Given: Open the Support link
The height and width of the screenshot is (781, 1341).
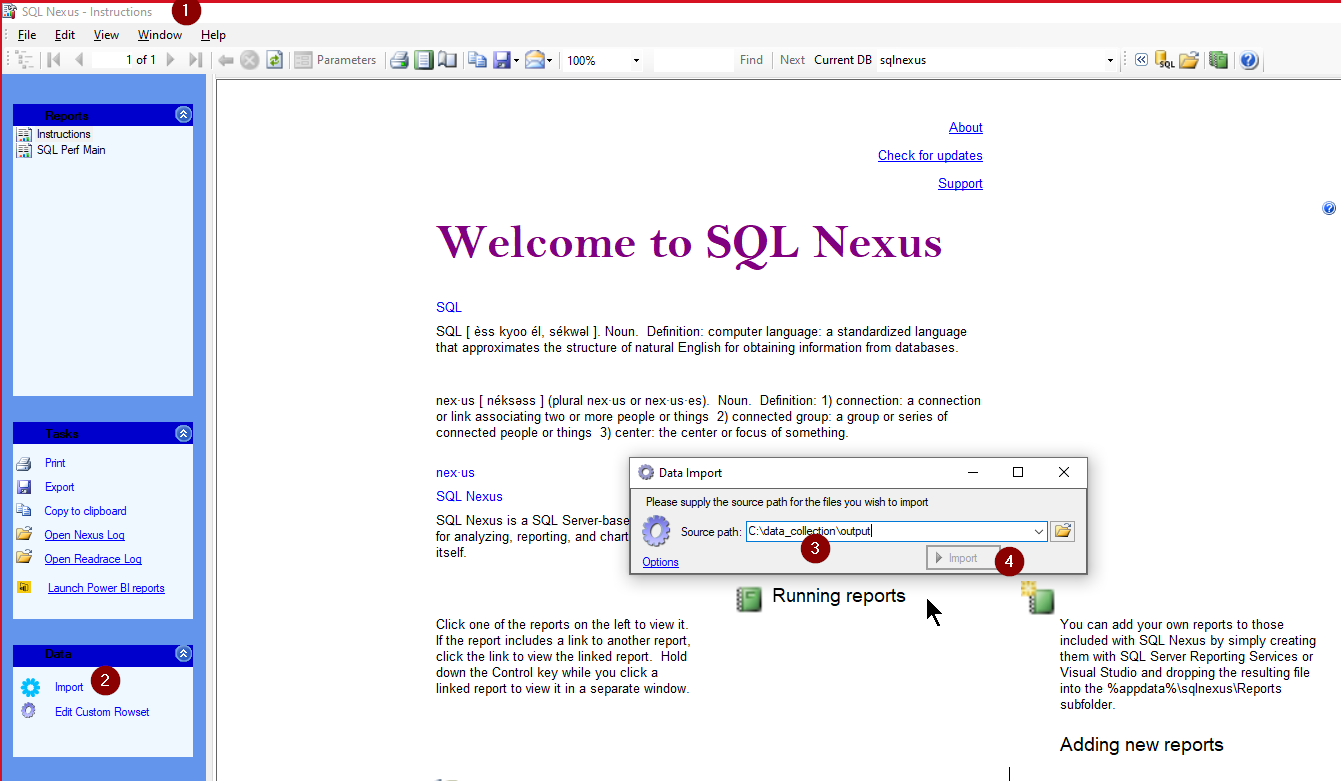Looking at the screenshot, I should (x=960, y=183).
